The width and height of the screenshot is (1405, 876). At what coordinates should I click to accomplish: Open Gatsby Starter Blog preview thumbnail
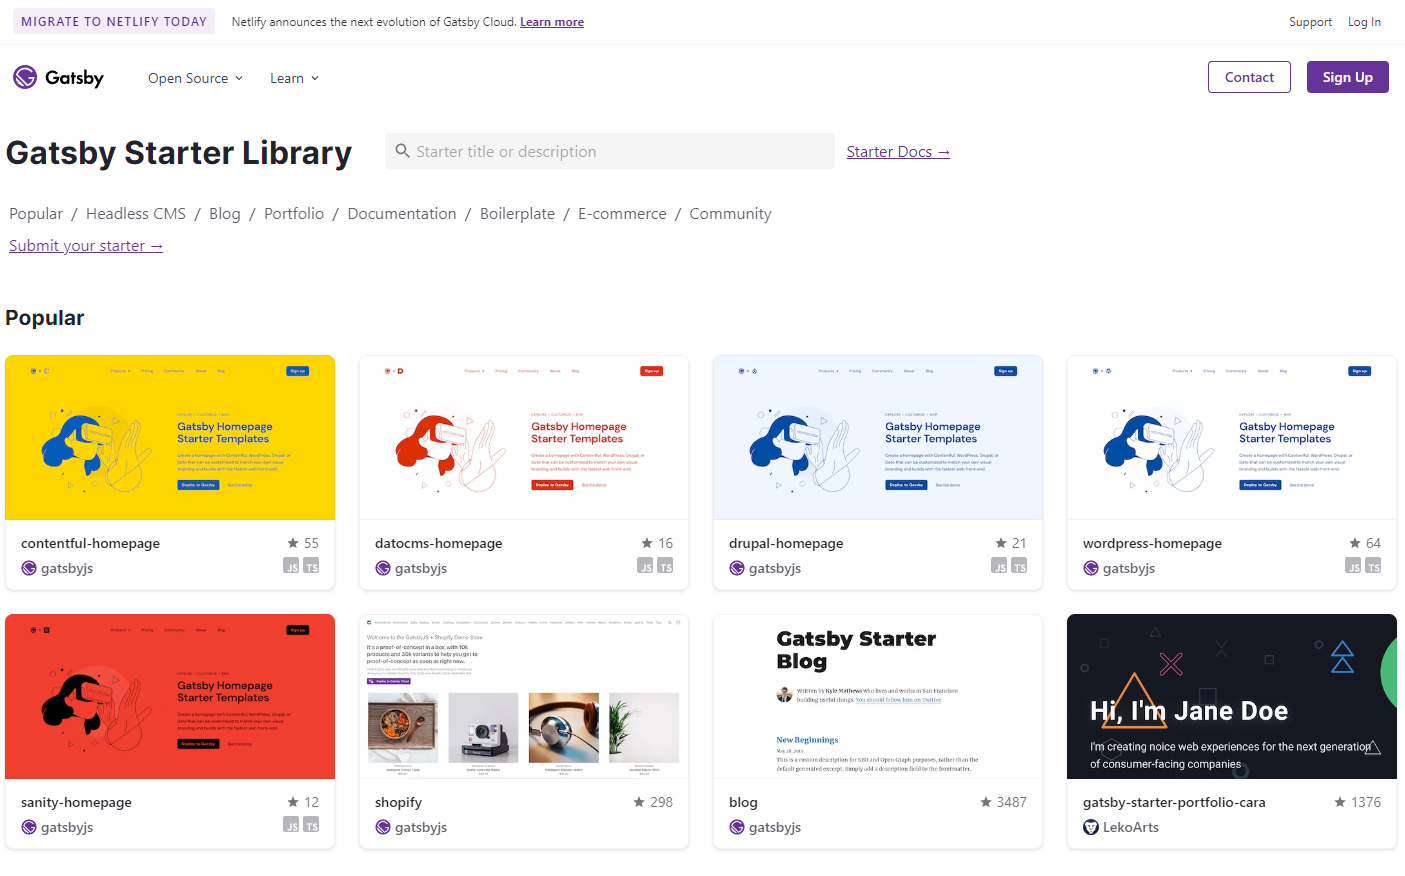point(878,696)
